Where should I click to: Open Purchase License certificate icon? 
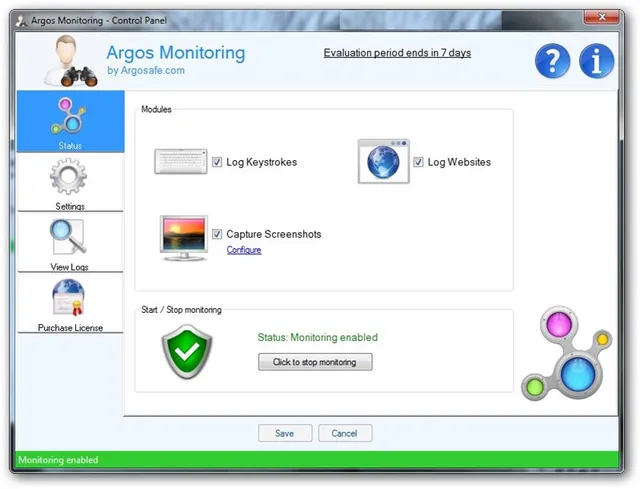(69, 299)
